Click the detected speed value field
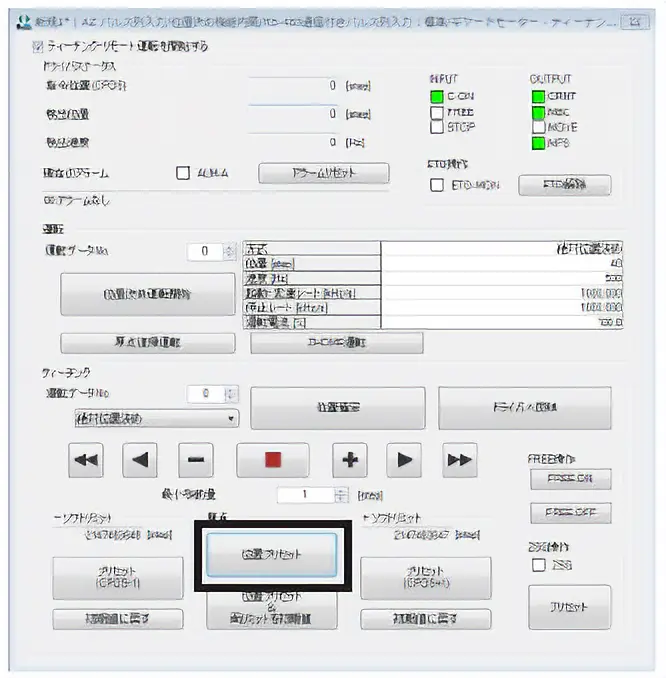Image resolution: width=666 pixels, height=678 pixels. tap(293, 142)
